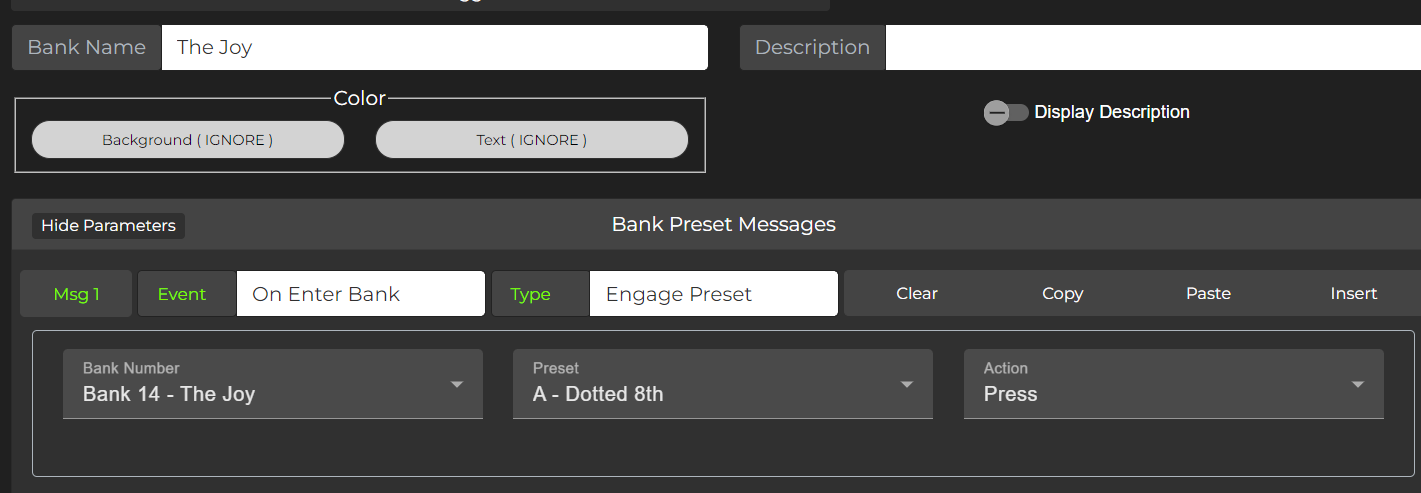
Task: Open the Background color picker
Action: coord(188,140)
